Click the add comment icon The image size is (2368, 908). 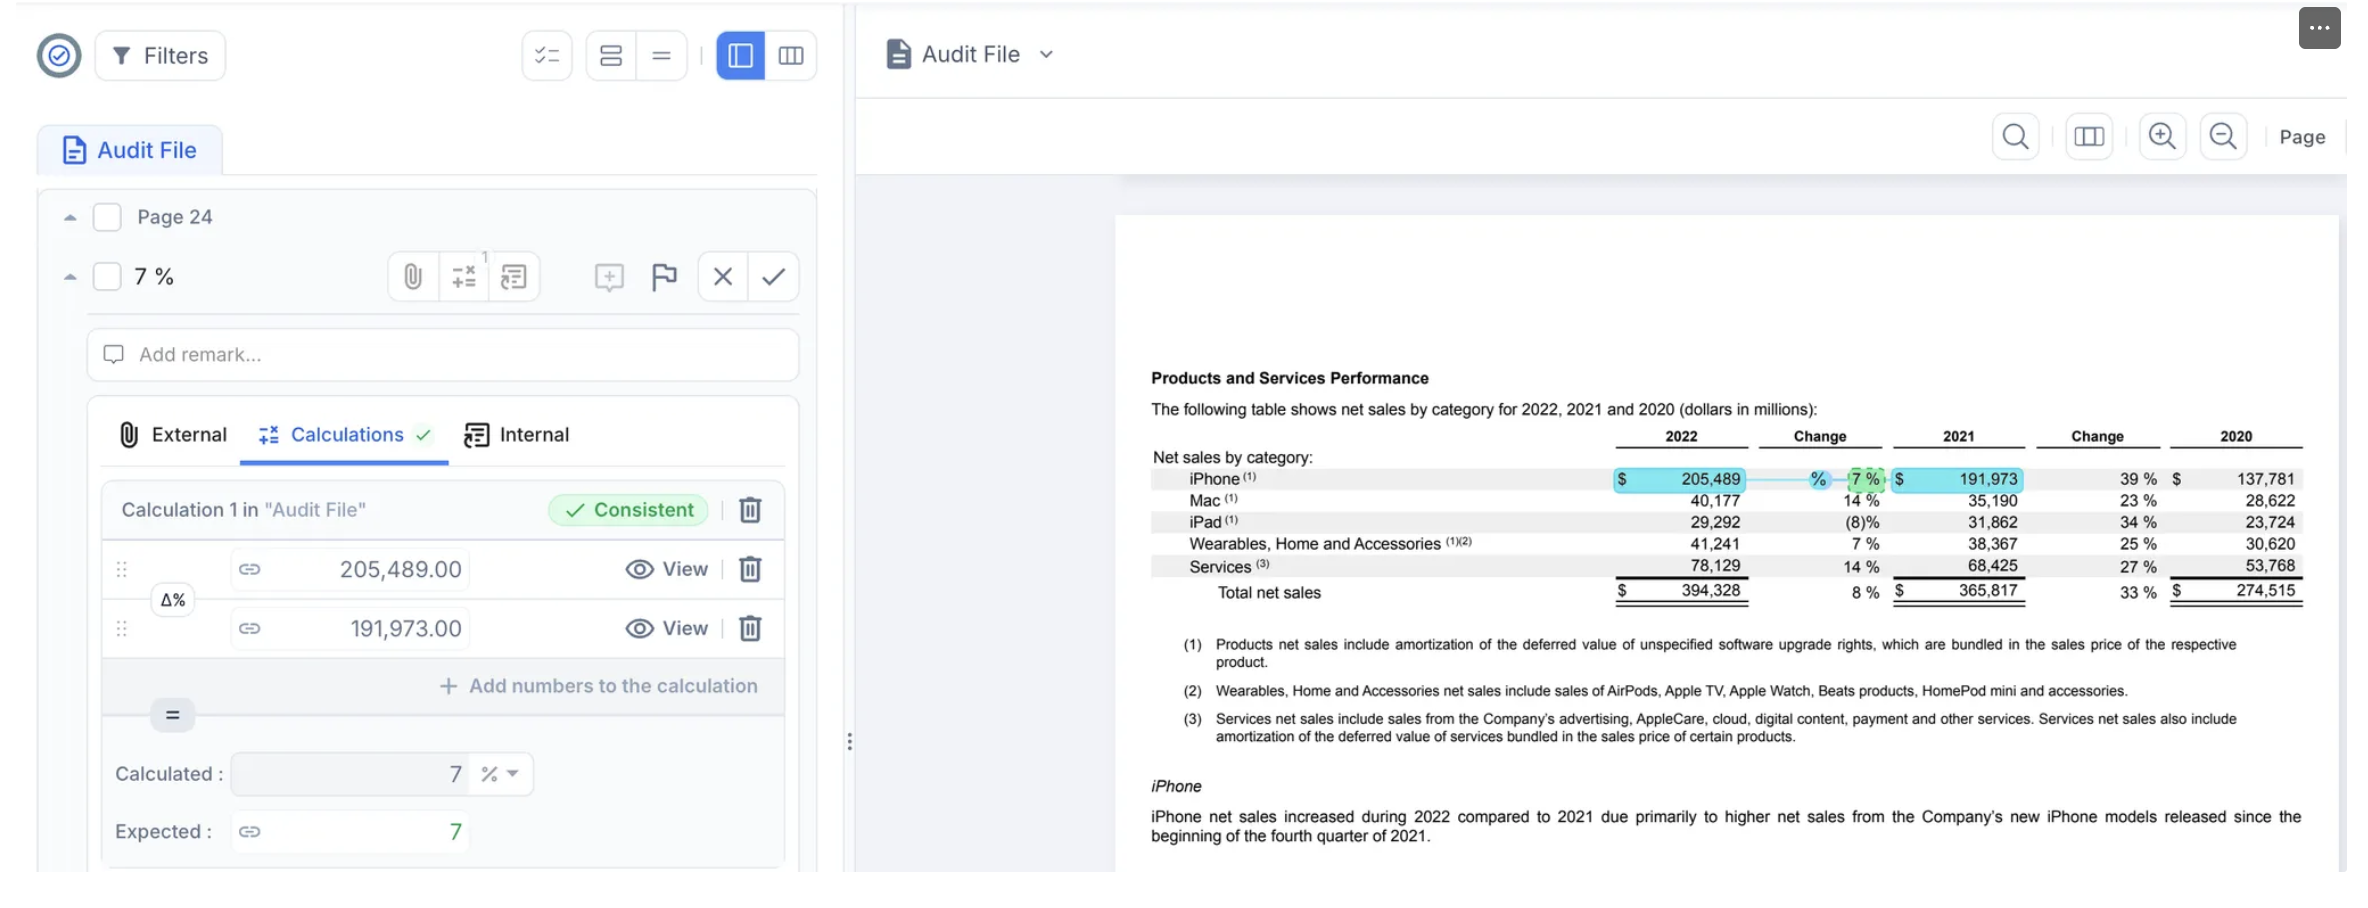coord(609,277)
